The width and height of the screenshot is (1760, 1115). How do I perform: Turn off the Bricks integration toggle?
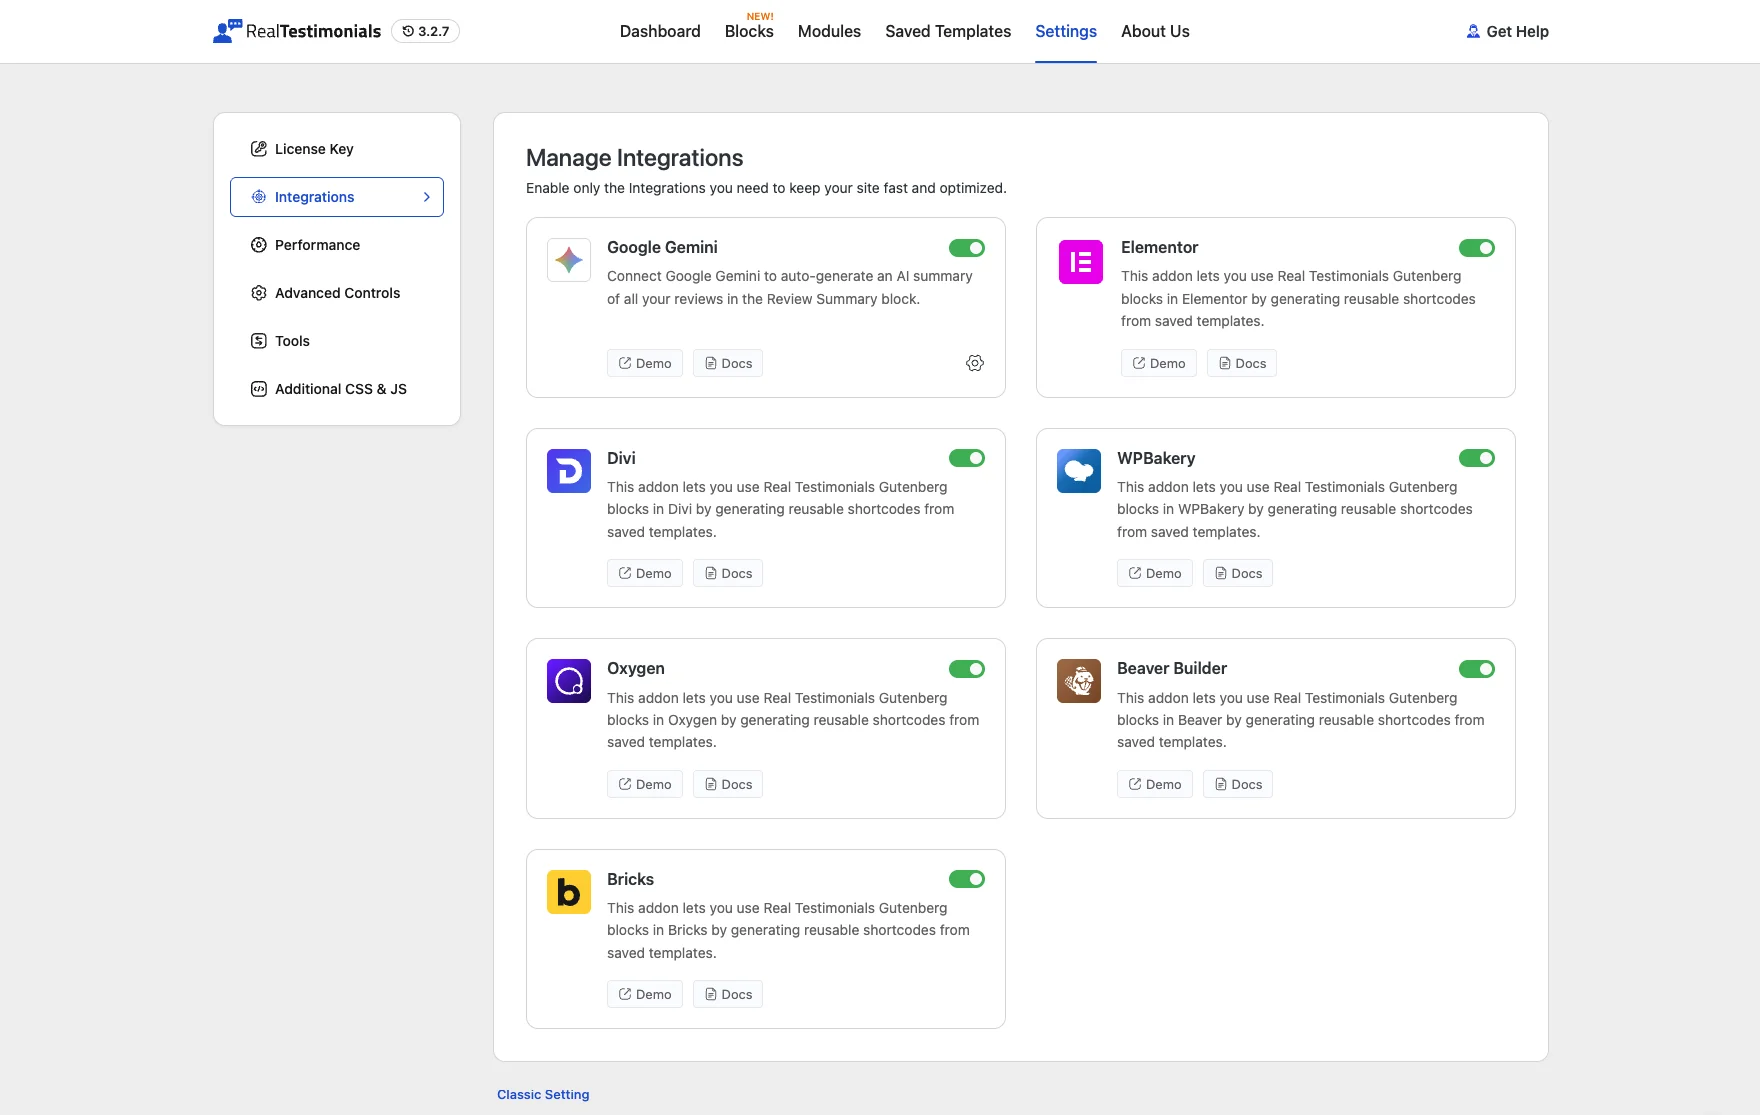coord(967,879)
